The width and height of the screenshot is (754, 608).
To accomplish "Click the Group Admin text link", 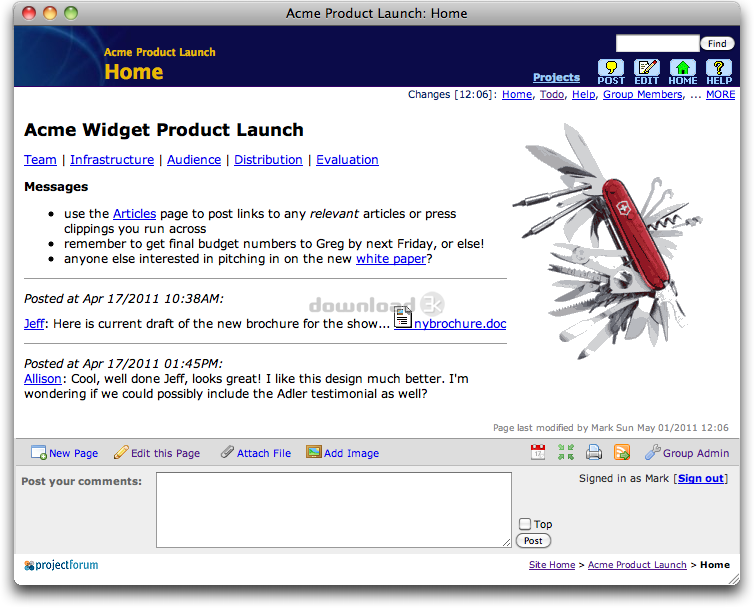I will pos(696,453).
